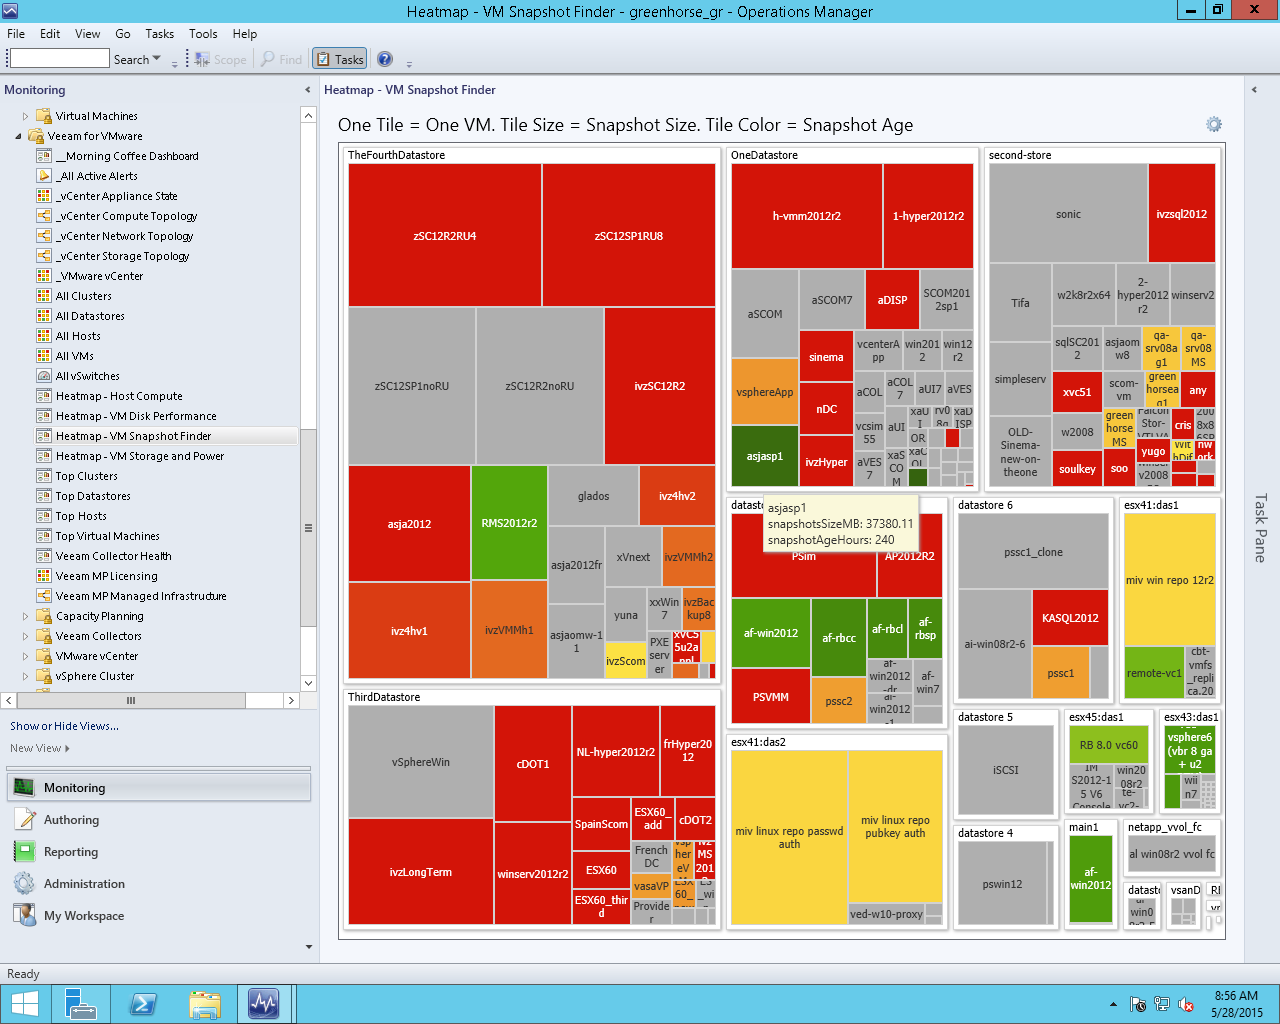Image resolution: width=1280 pixels, height=1024 pixels.
Task: Collapse the Monitoring navigation pane chevron
Action: [x=307, y=90]
